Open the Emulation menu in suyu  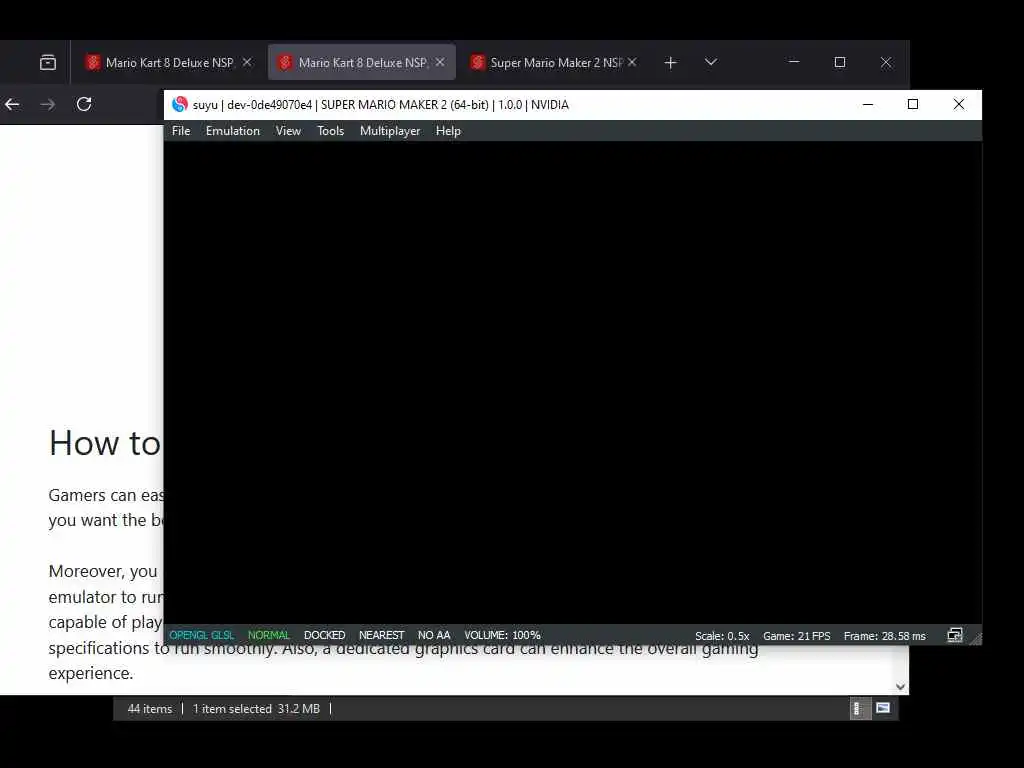[x=232, y=131]
